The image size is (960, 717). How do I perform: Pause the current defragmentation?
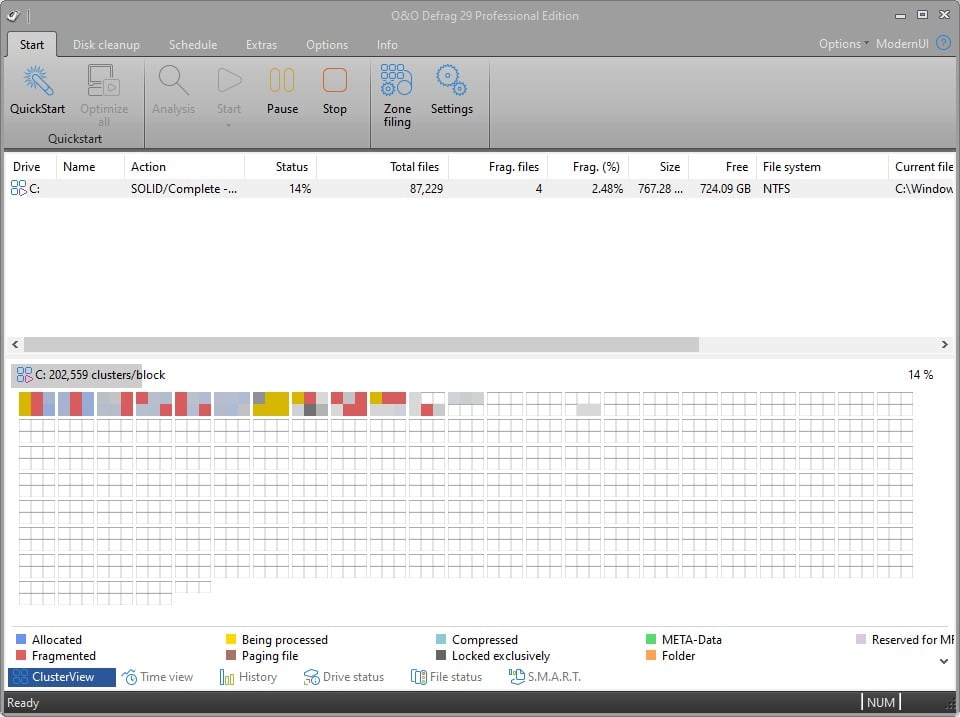[281, 88]
